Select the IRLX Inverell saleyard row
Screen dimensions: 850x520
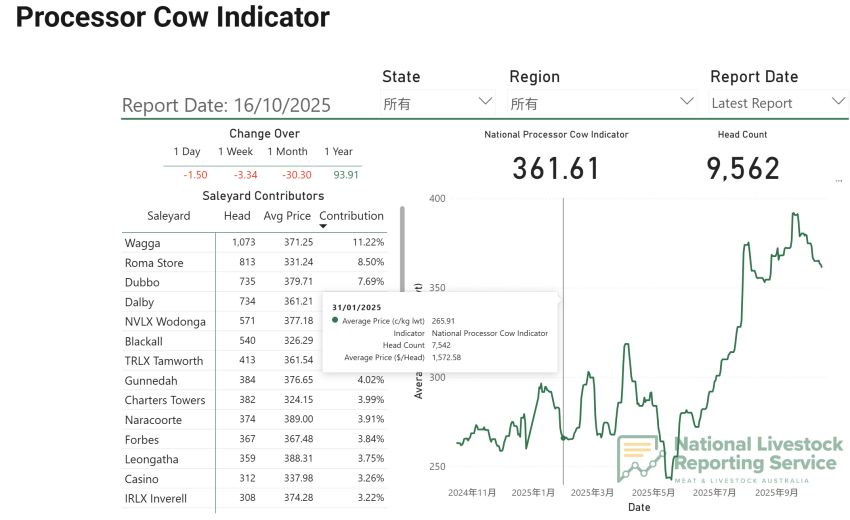click(x=155, y=498)
